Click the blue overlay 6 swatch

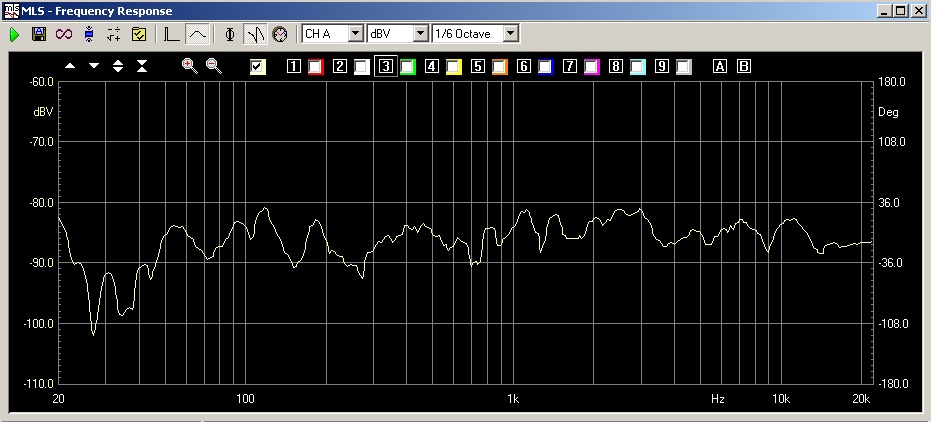[545, 67]
